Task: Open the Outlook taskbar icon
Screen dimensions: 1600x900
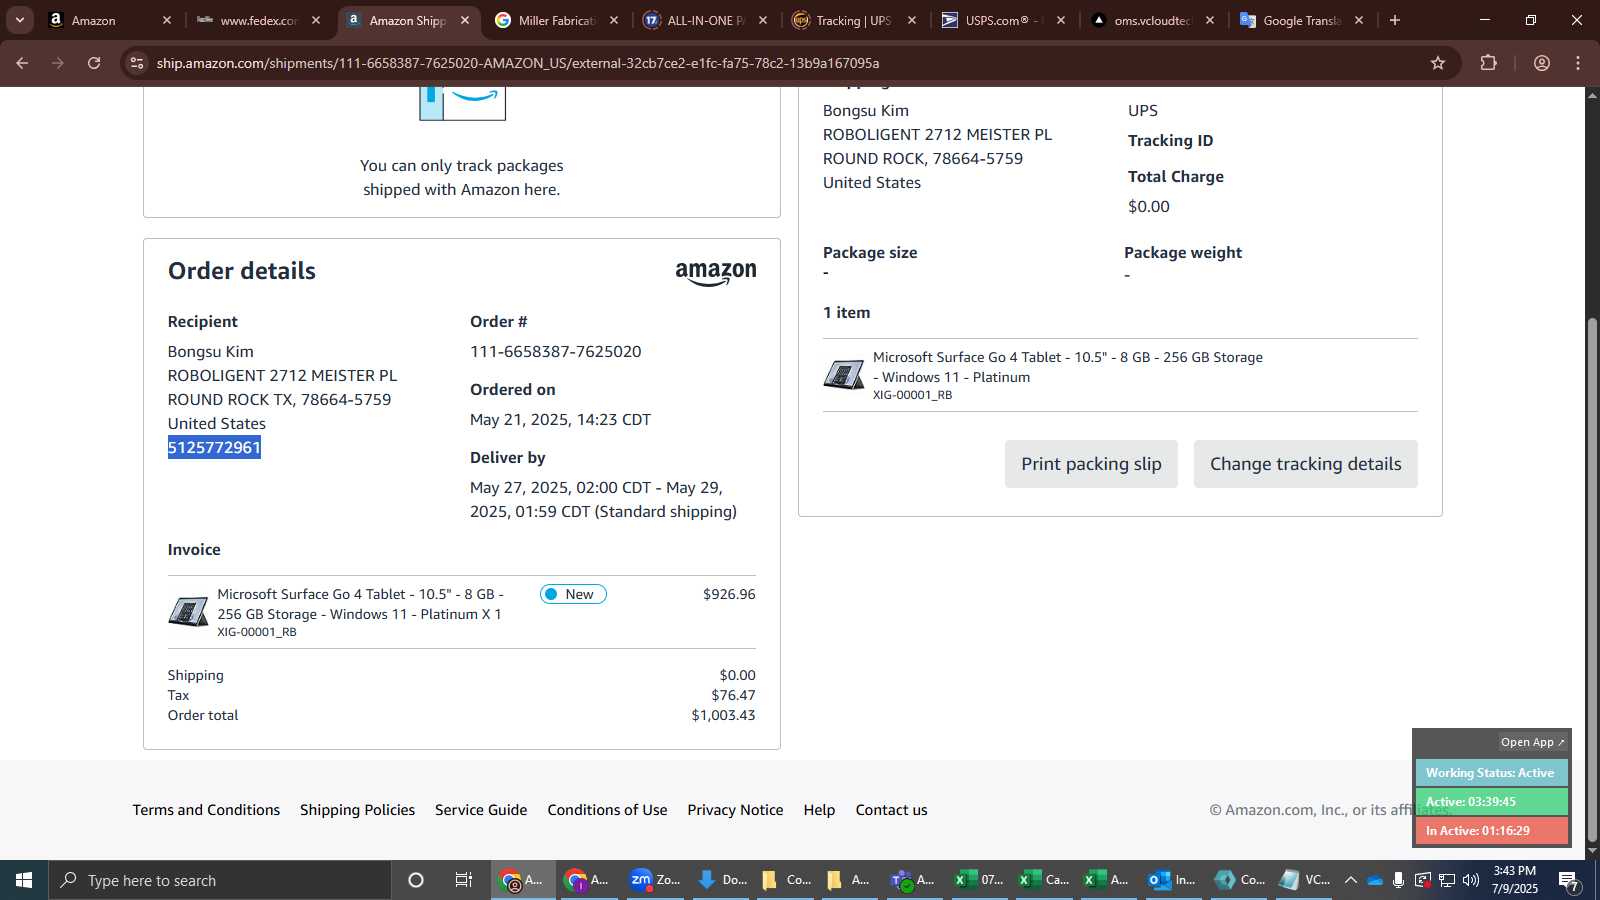Action: pyautogui.click(x=1171, y=880)
